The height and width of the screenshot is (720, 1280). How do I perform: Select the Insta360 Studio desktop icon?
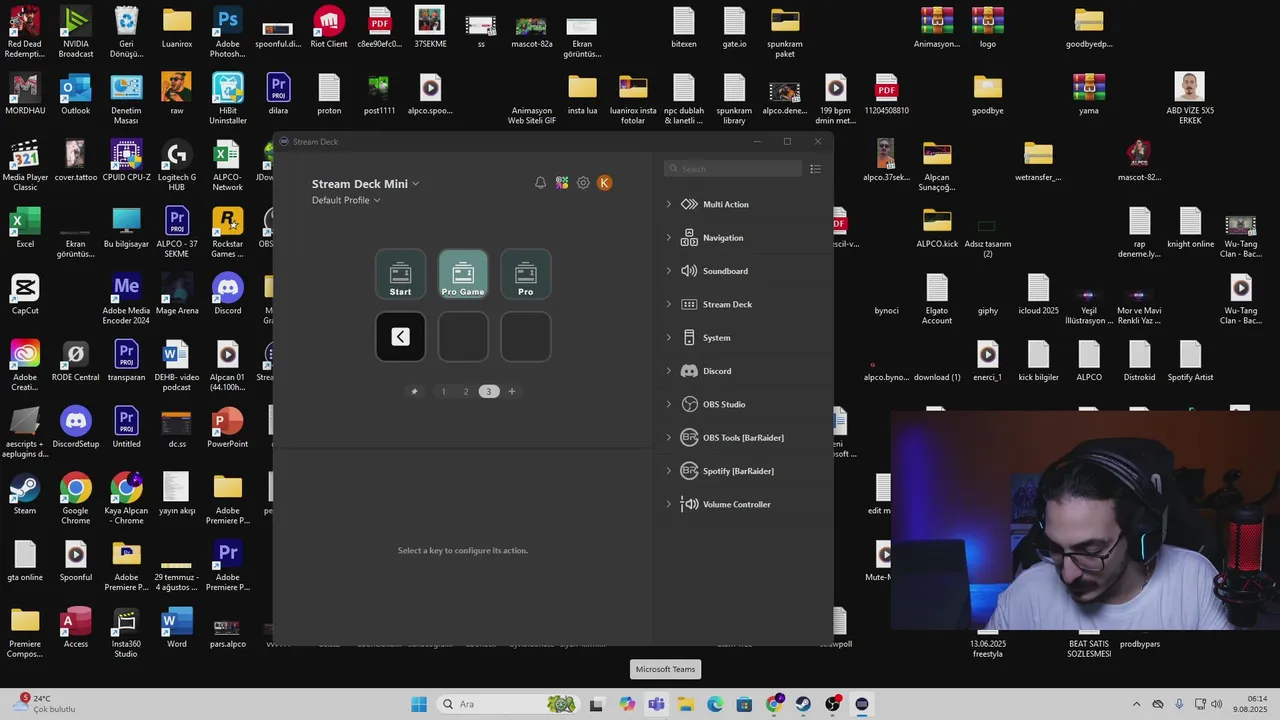(126, 632)
